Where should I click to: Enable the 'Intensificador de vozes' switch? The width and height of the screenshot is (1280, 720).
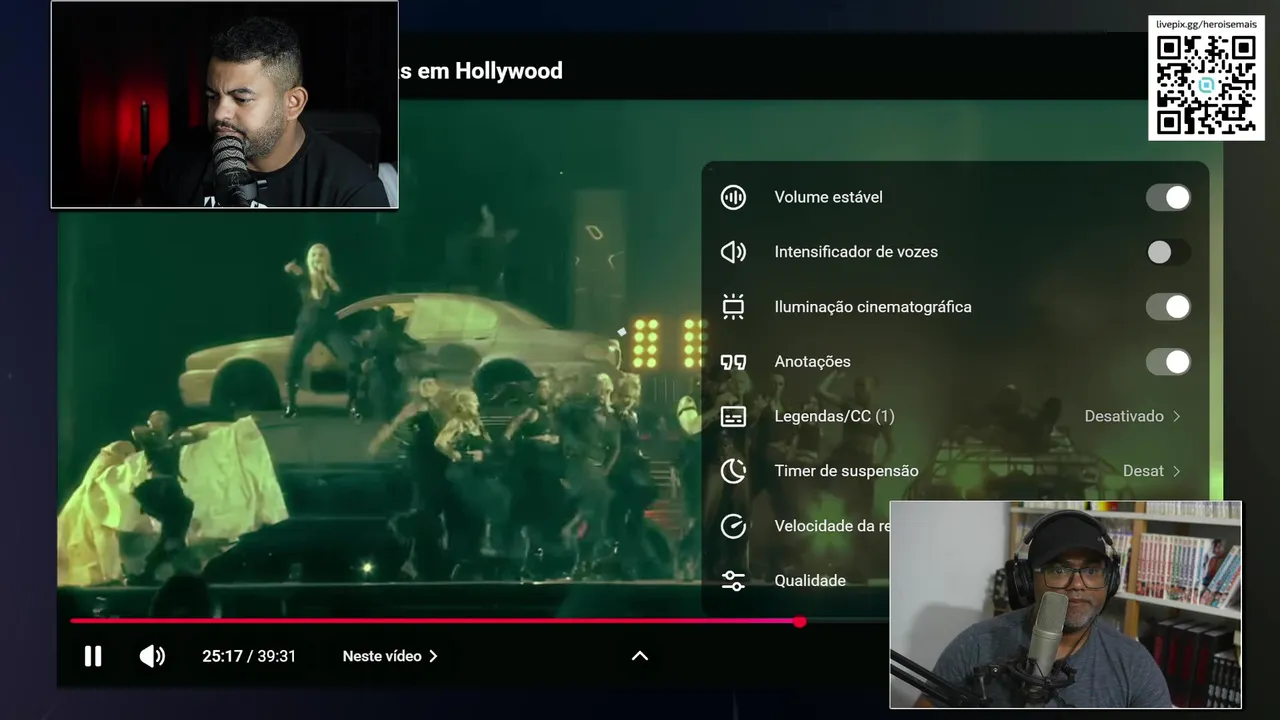coord(1168,252)
